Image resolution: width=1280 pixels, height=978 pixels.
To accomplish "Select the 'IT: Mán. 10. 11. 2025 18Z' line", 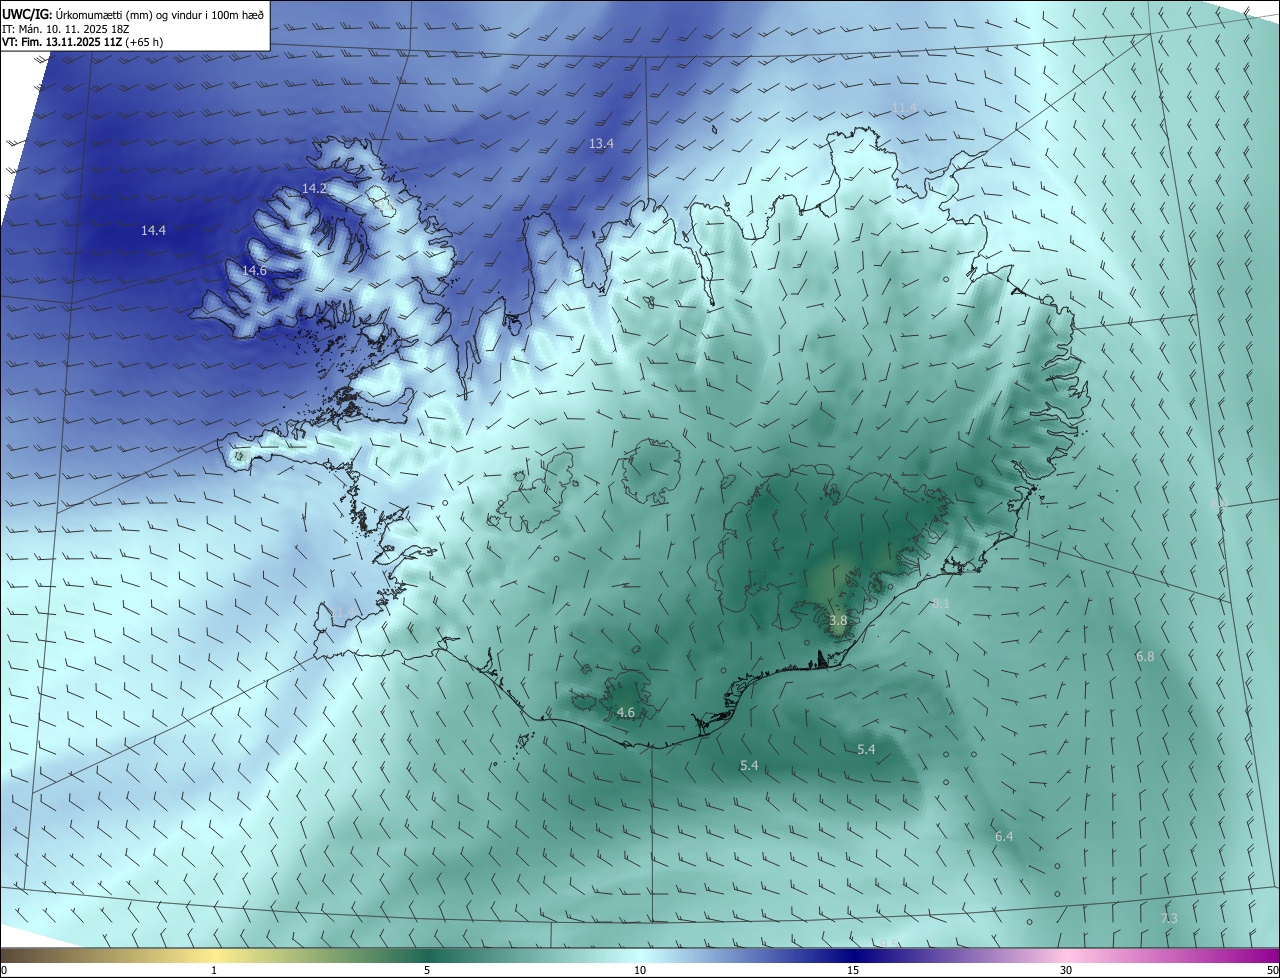I will [x=68, y=29].
